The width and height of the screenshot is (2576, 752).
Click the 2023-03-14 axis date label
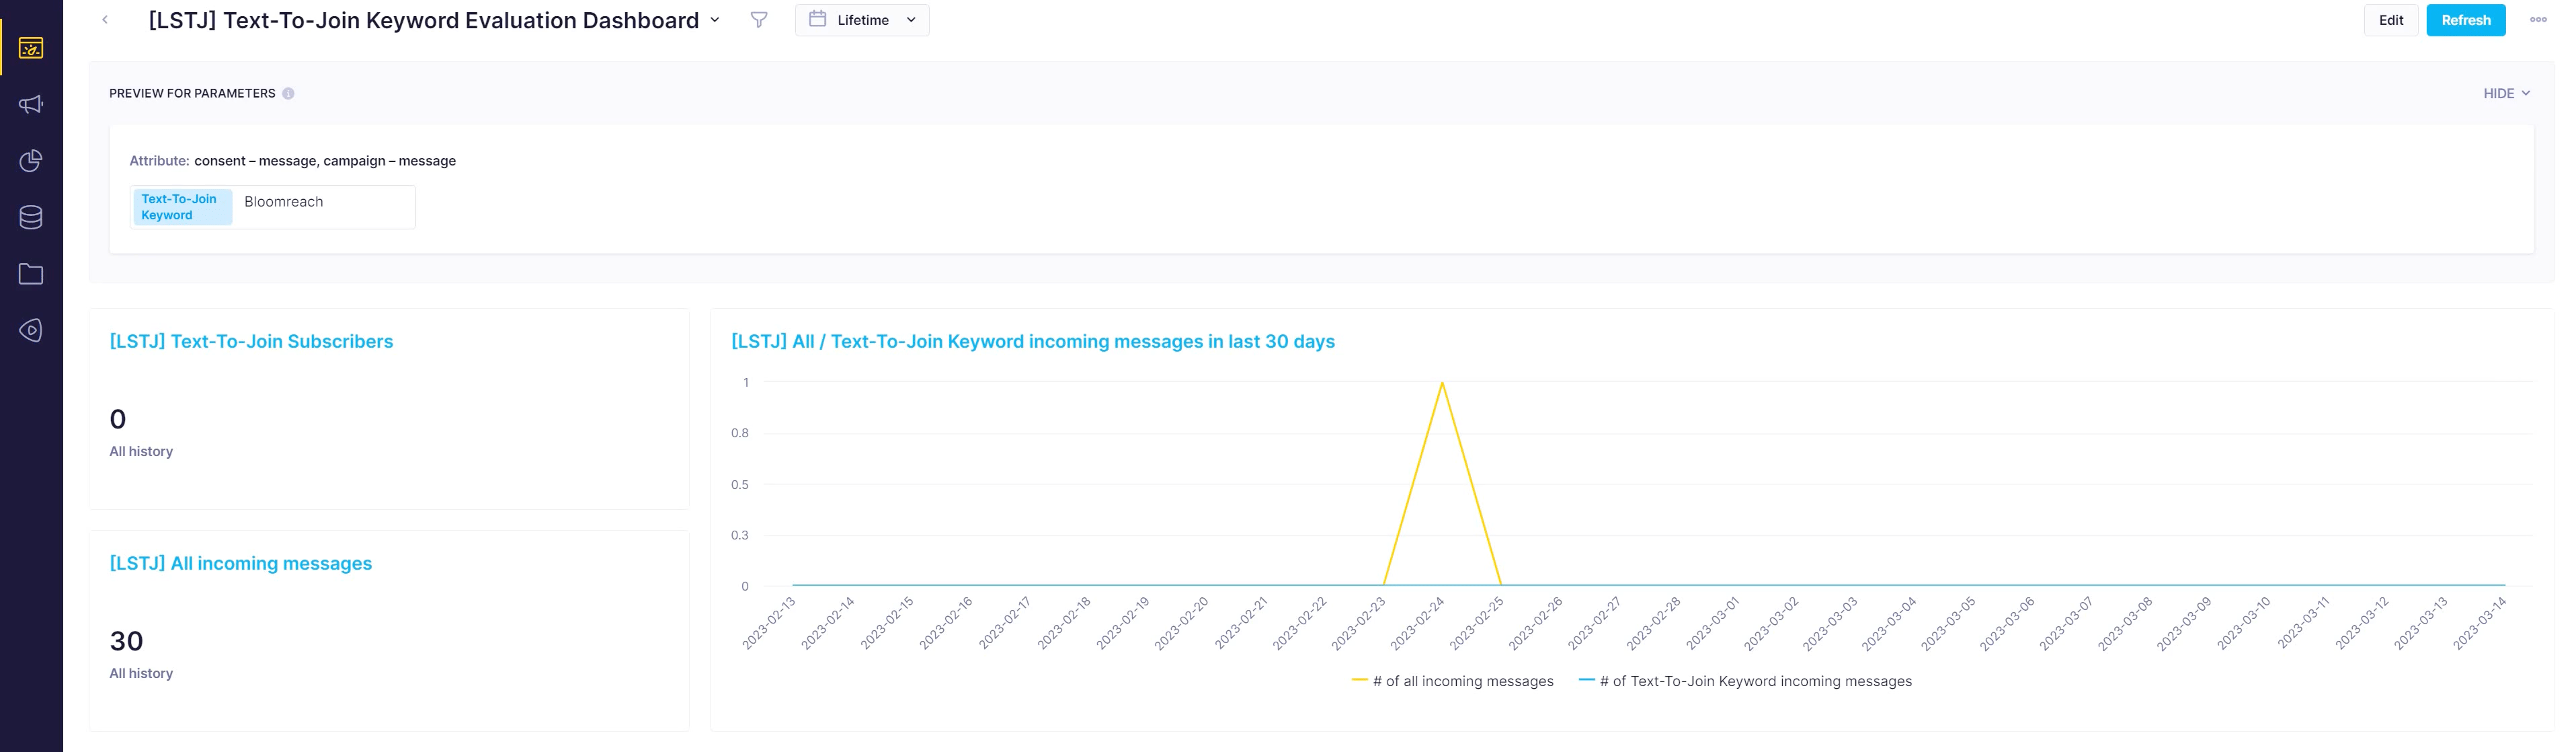[2481, 622]
